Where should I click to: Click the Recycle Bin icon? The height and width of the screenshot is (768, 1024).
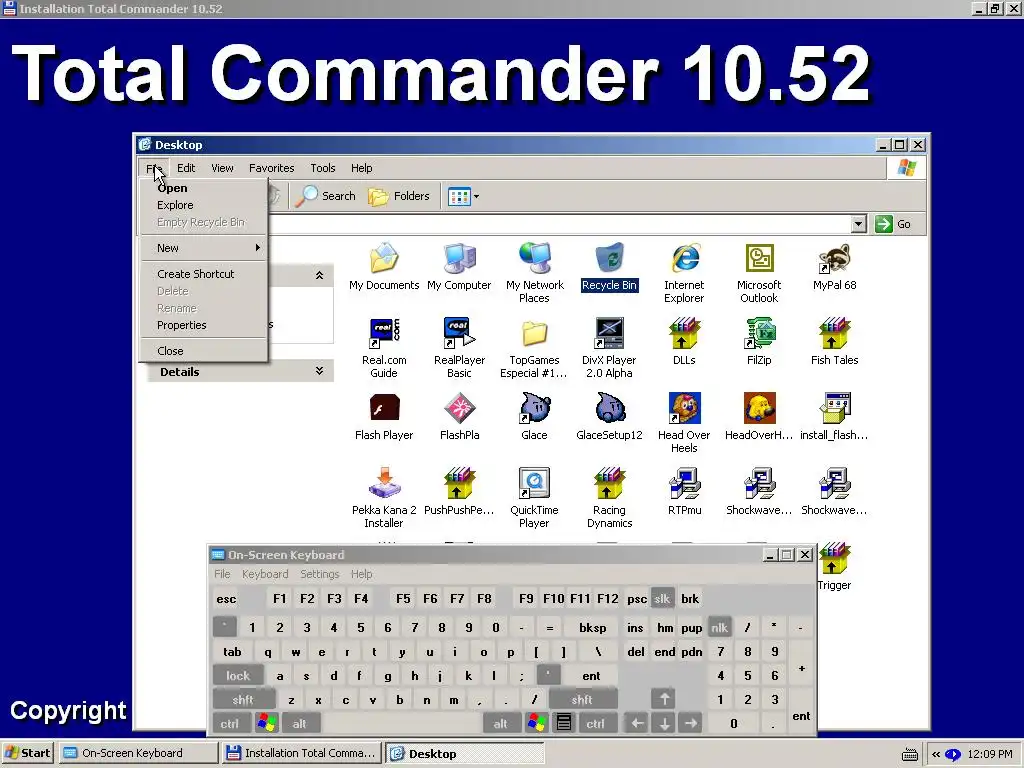609,257
